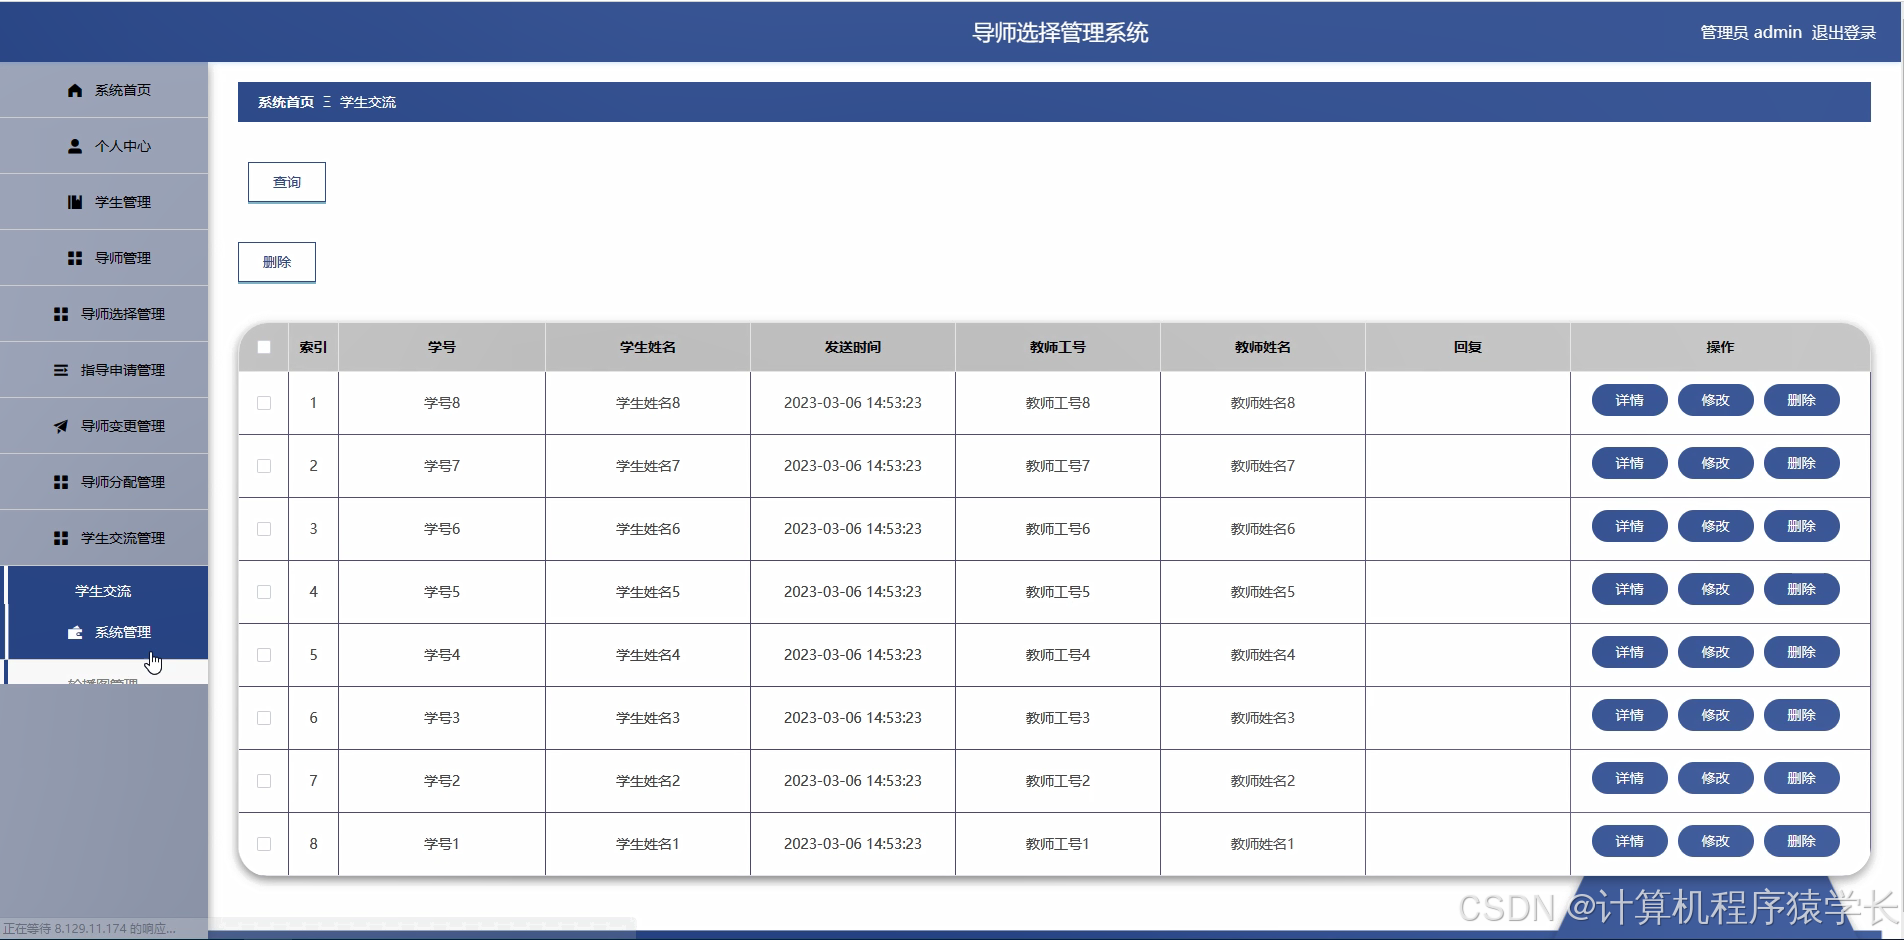Click 删除 for row 学号5

(1801, 589)
